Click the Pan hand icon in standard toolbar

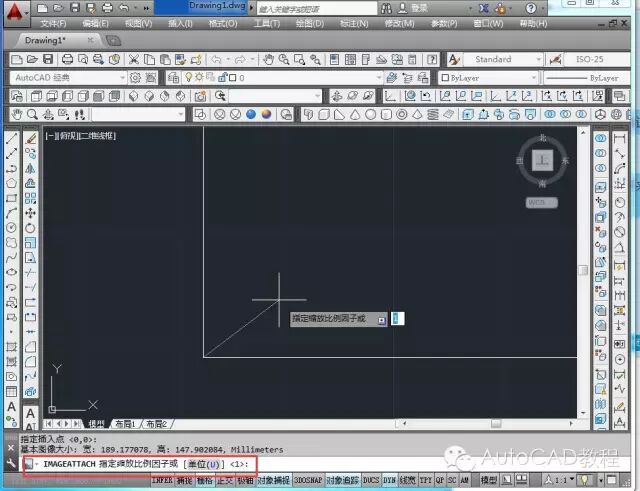click(268, 60)
